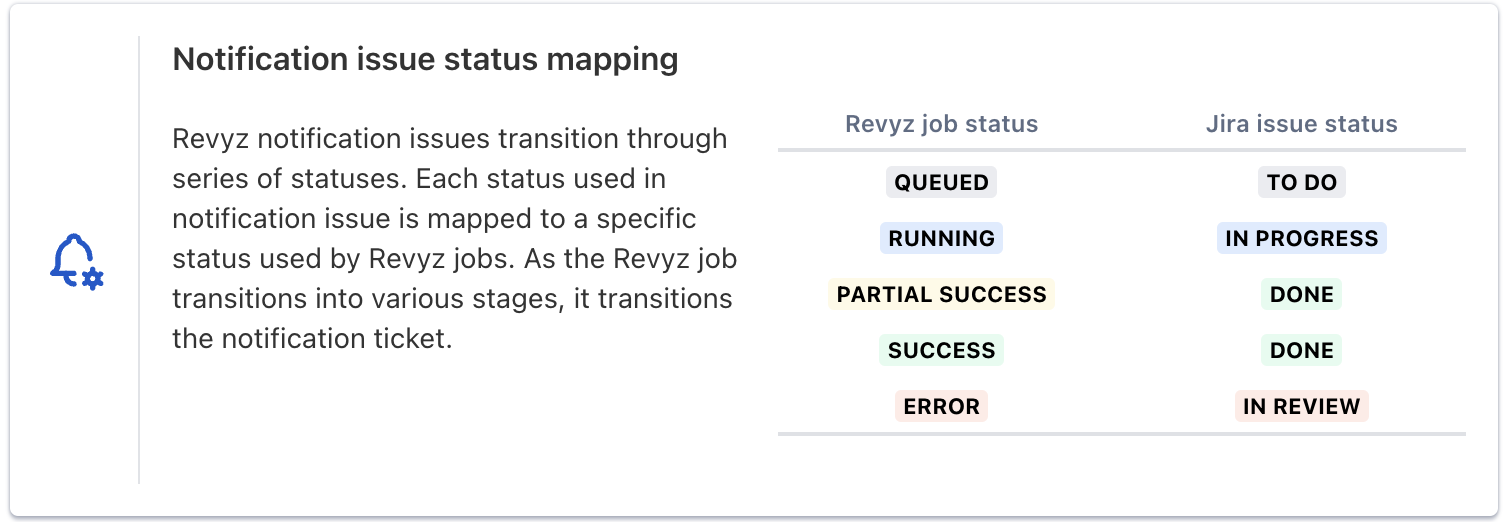Click the red ERROR status badge
This screenshot has height=522, width=1508.
pyautogui.click(x=941, y=406)
